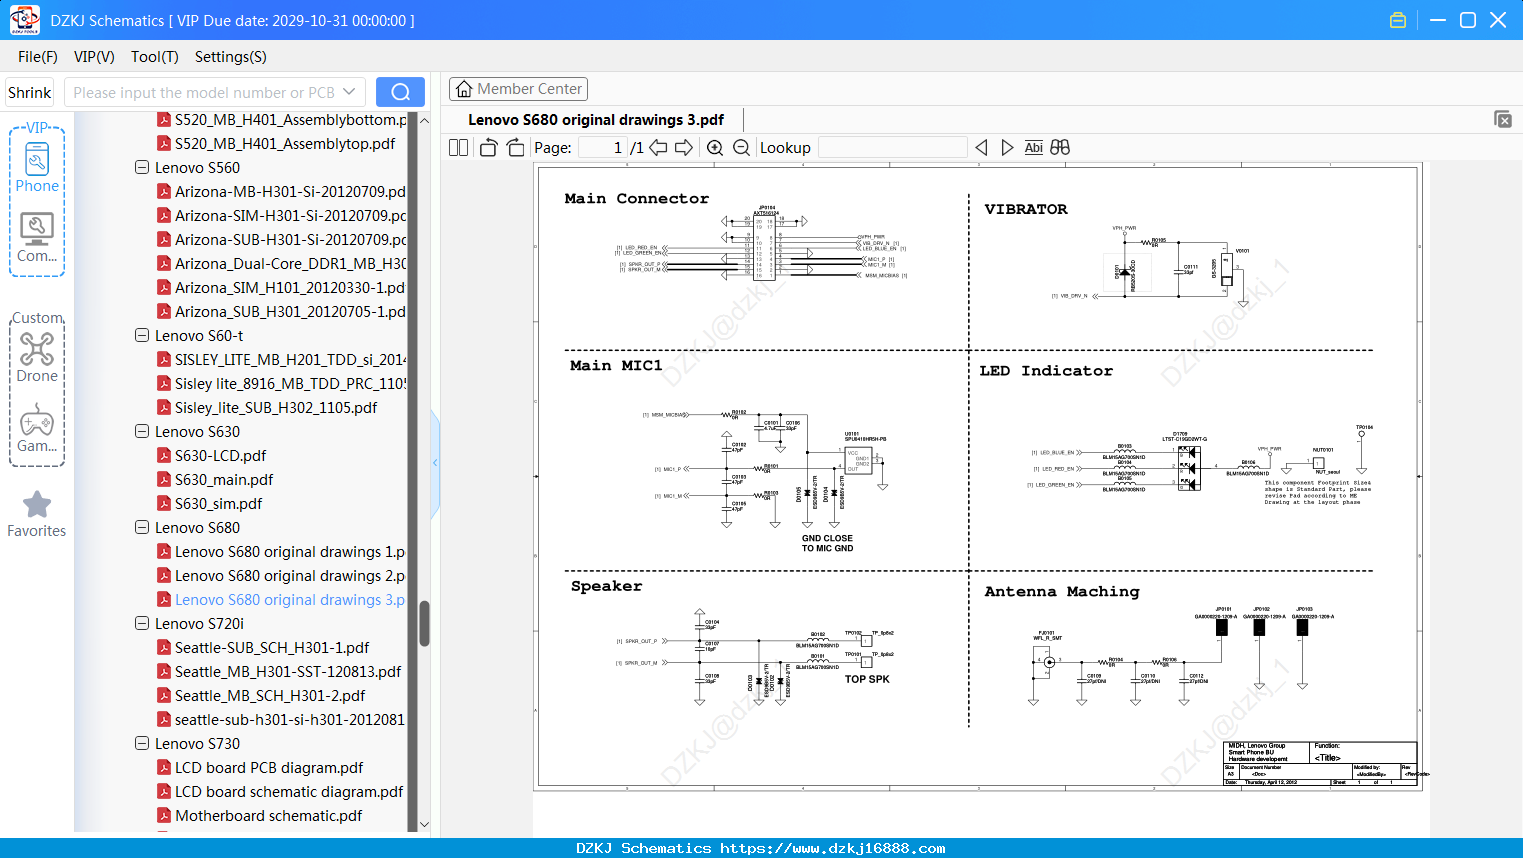The image size is (1523, 858).
Task: Find previous lookup result triangle
Action: tap(981, 147)
